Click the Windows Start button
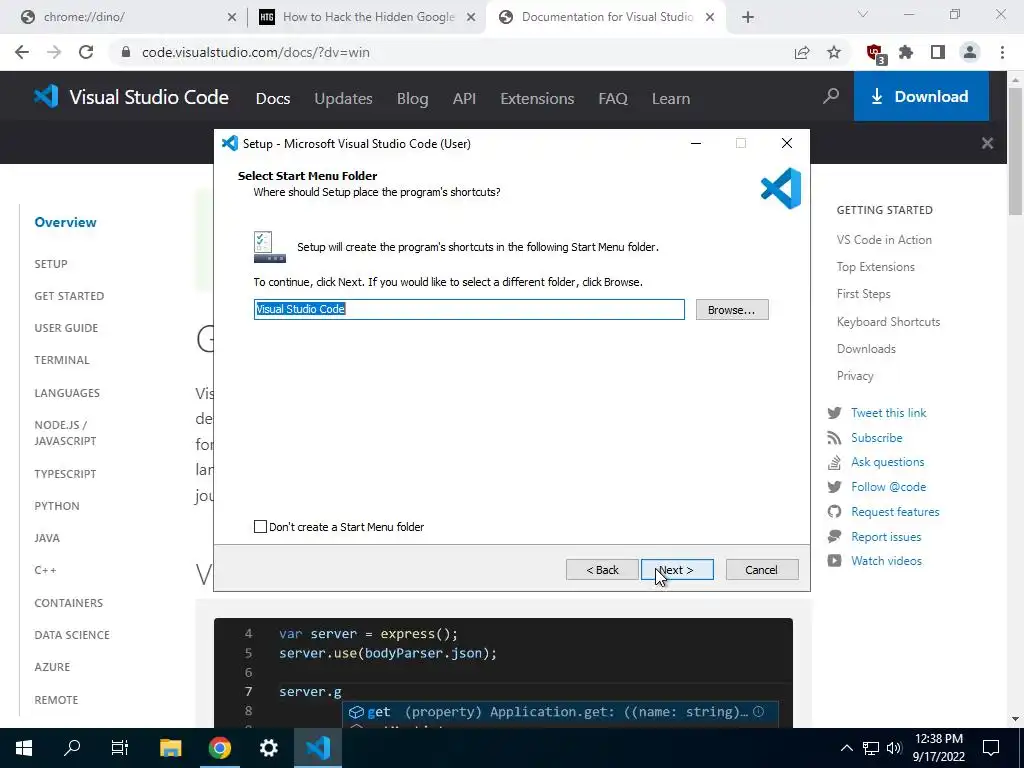This screenshot has width=1024, height=768. point(24,748)
